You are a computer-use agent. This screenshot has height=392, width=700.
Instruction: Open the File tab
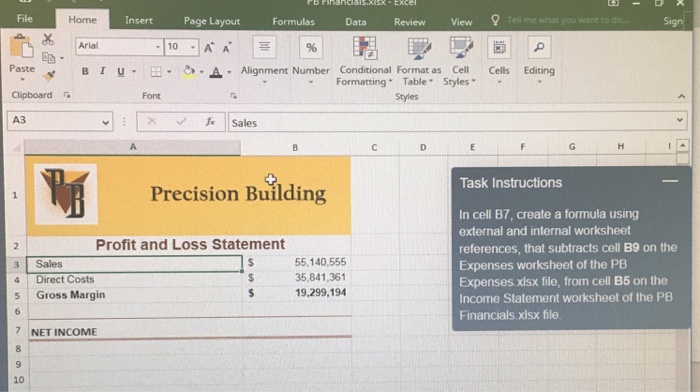tap(25, 19)
